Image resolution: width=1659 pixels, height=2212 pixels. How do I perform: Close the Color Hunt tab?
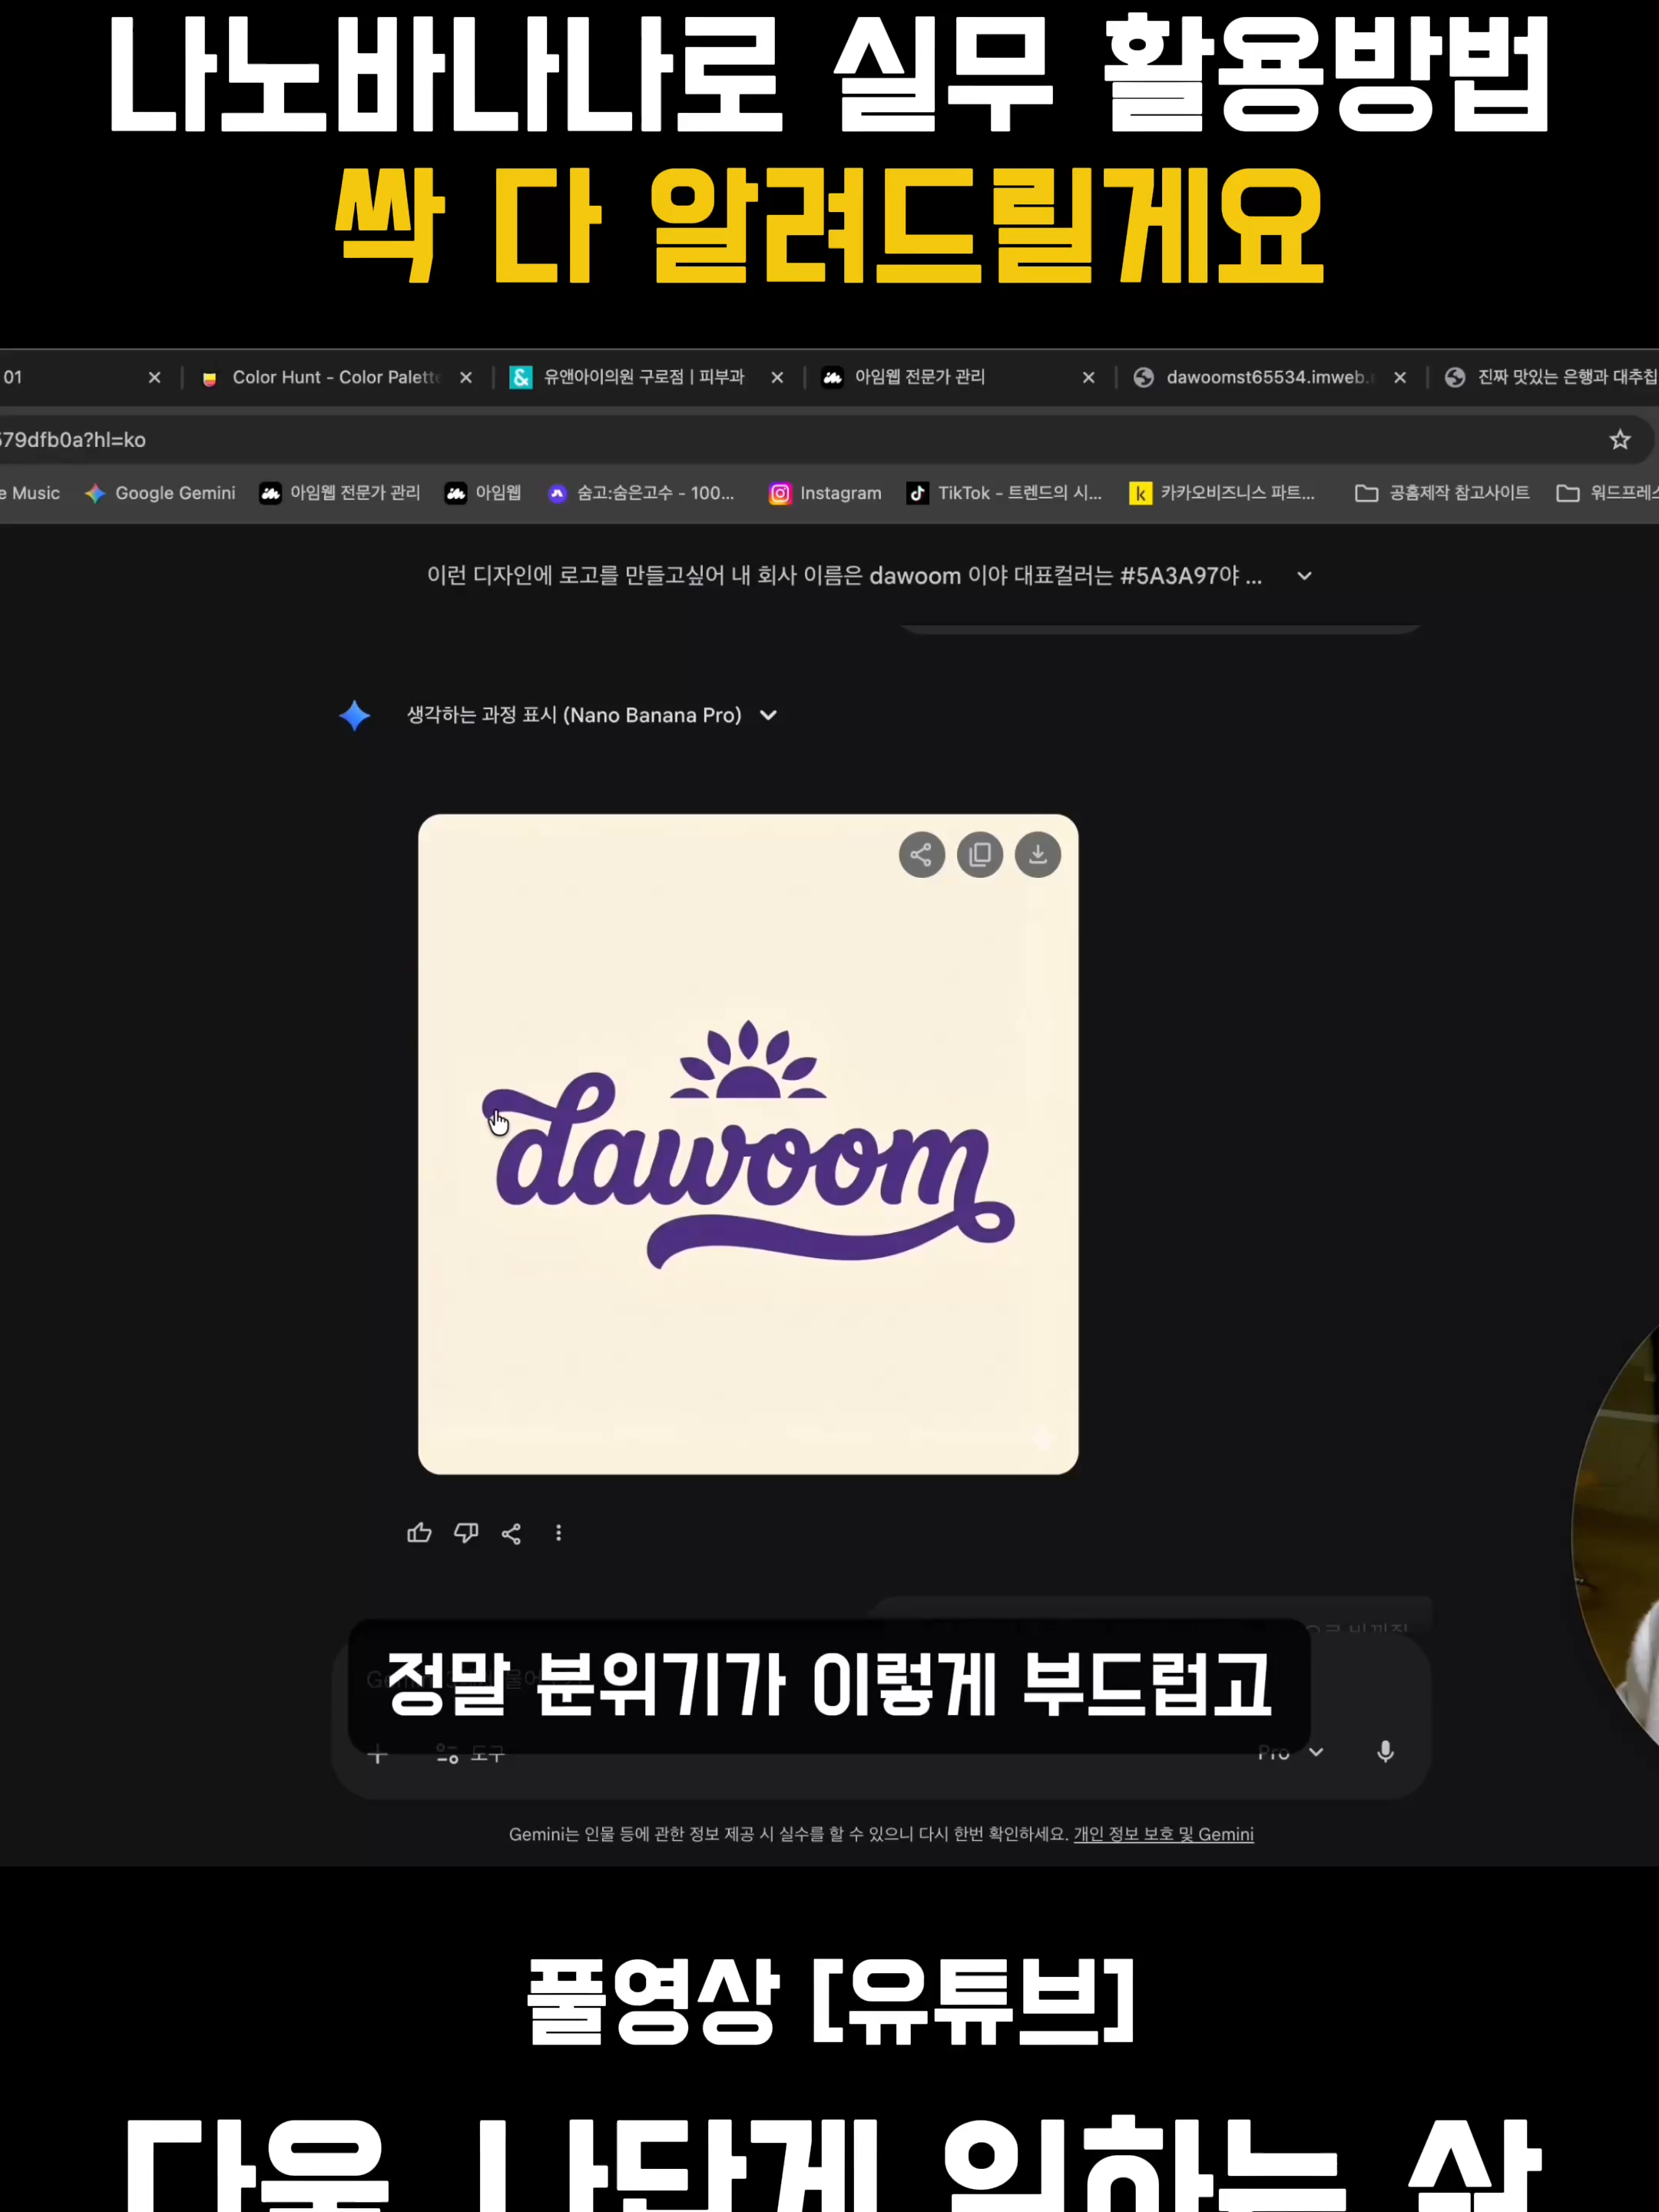pos(466,378)
